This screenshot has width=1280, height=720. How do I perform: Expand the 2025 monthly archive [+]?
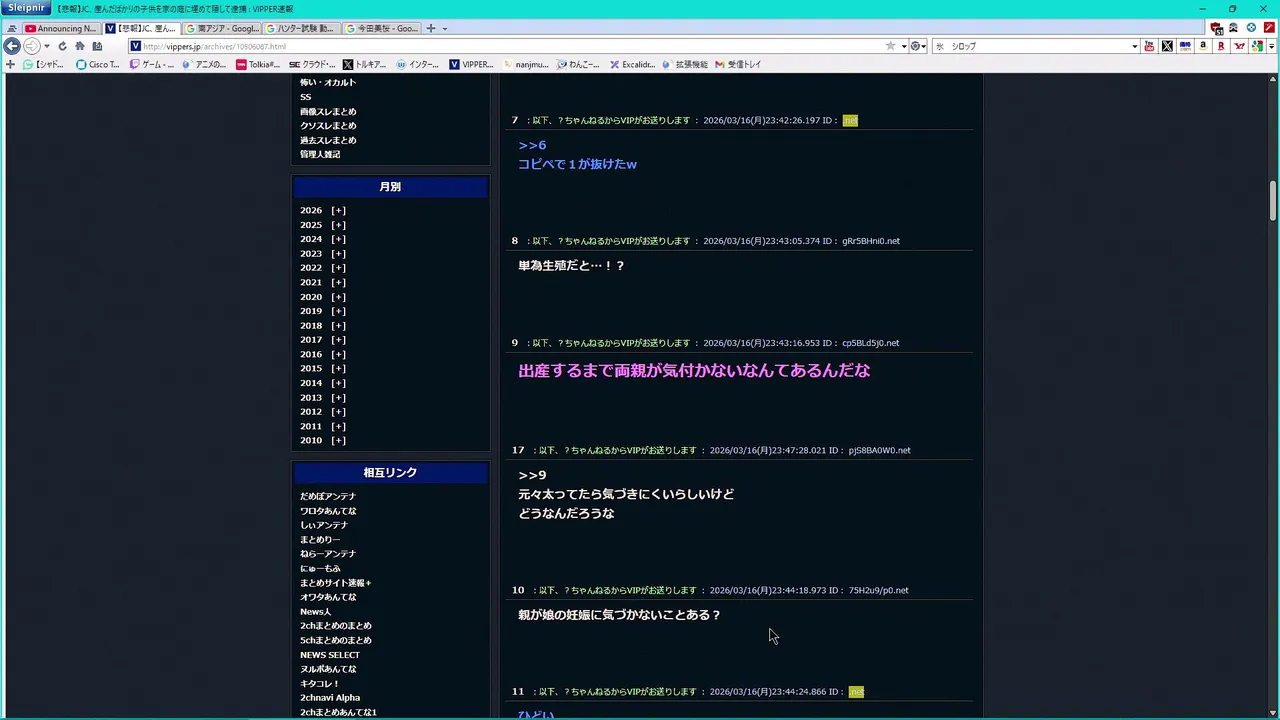[338, 225]
